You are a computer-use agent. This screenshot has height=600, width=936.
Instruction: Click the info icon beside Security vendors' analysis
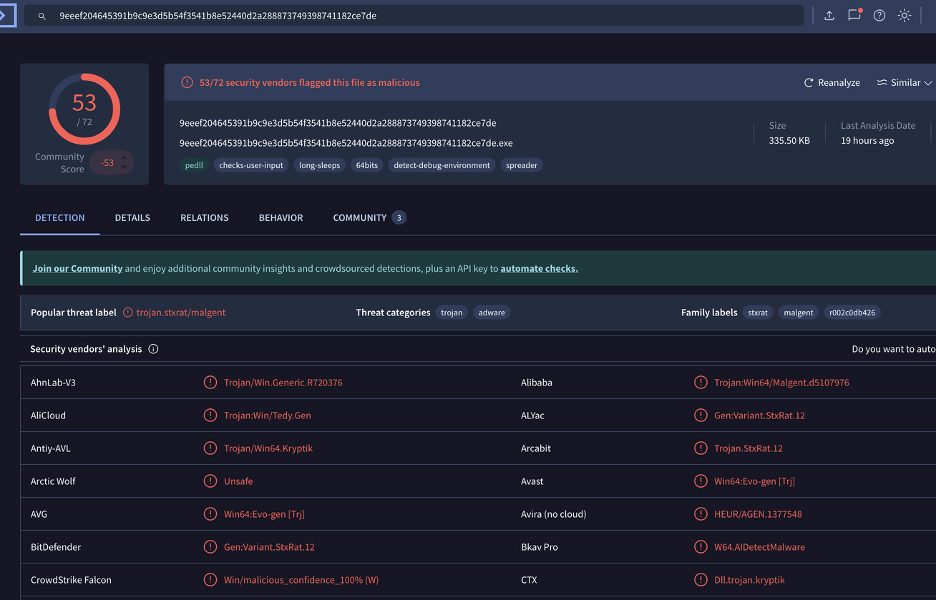point(153,349)
